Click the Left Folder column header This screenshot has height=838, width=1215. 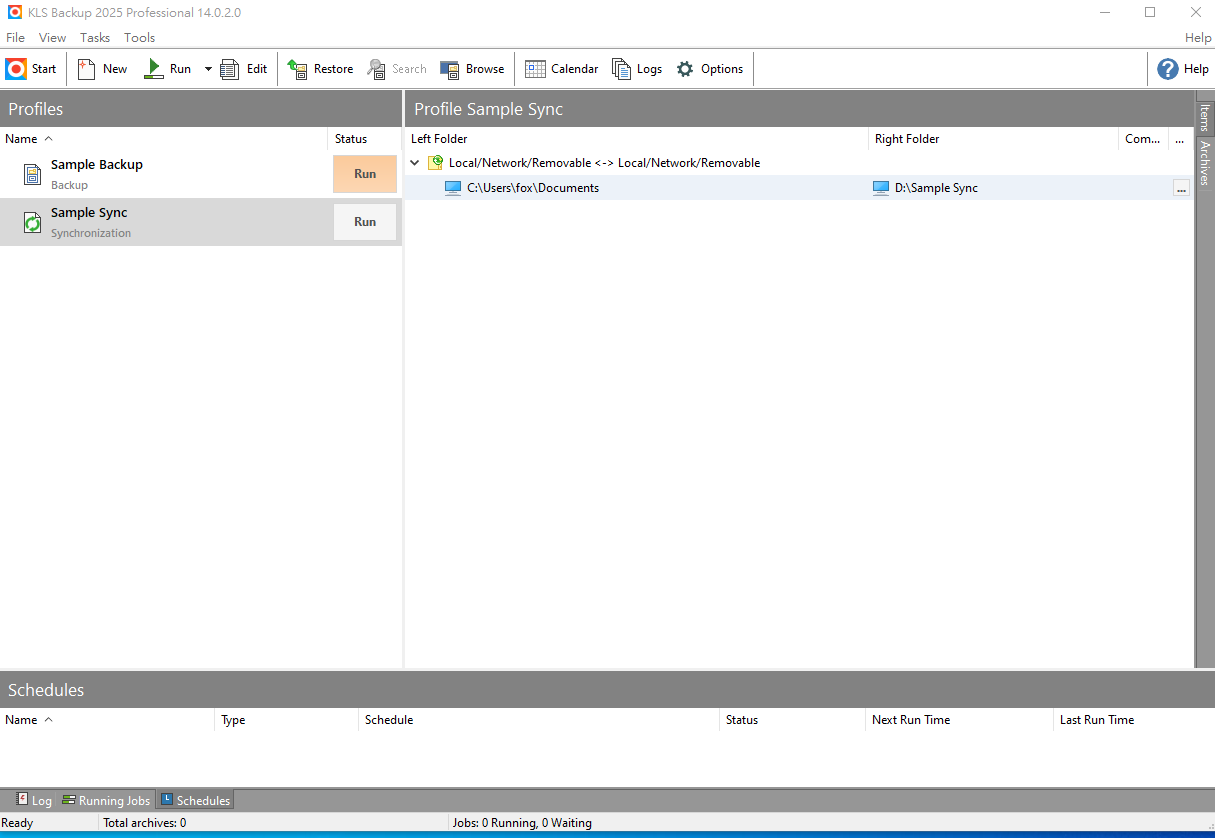[x=637, y=139]
